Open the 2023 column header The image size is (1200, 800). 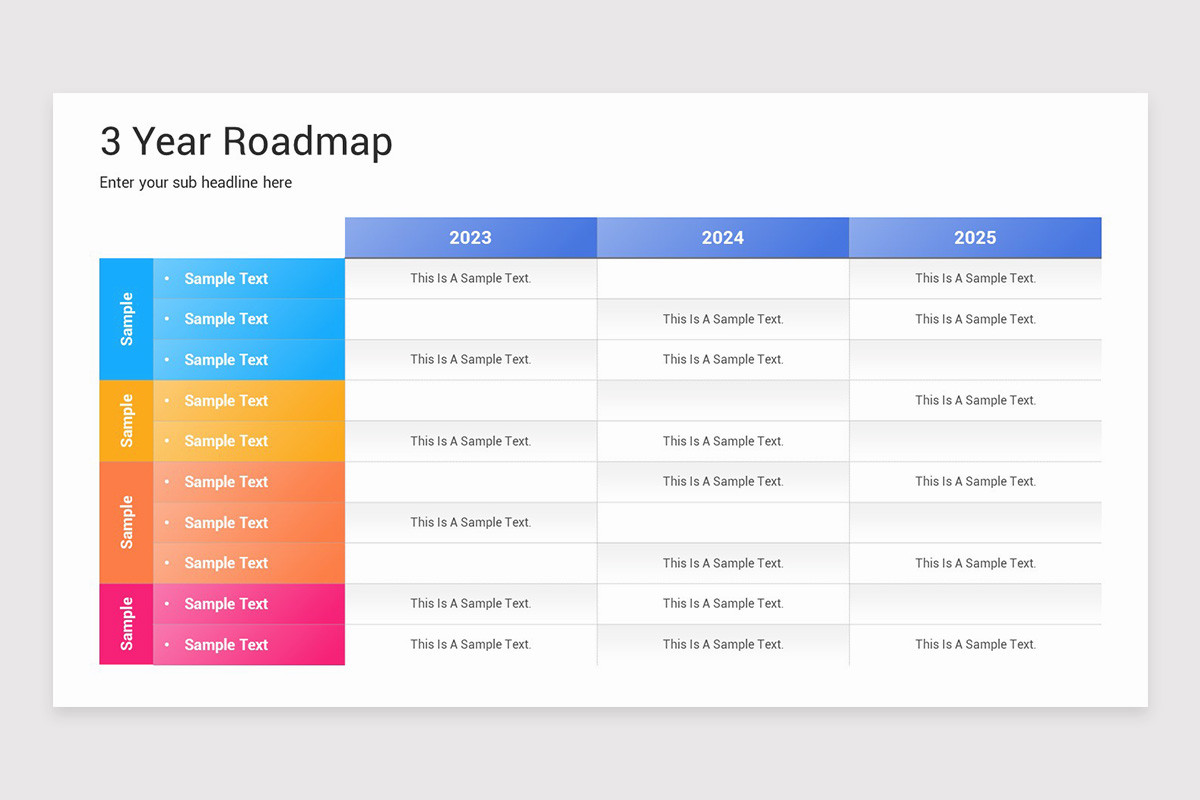point(470,237)
